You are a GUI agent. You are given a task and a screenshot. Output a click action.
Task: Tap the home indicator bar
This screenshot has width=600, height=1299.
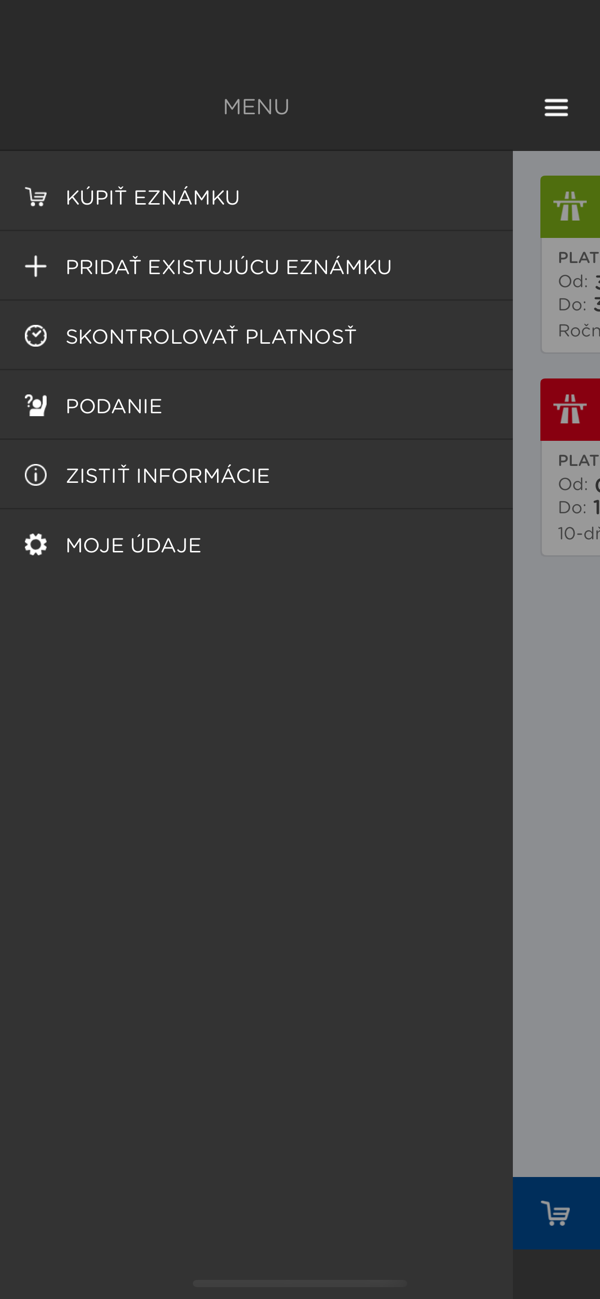300,1283
